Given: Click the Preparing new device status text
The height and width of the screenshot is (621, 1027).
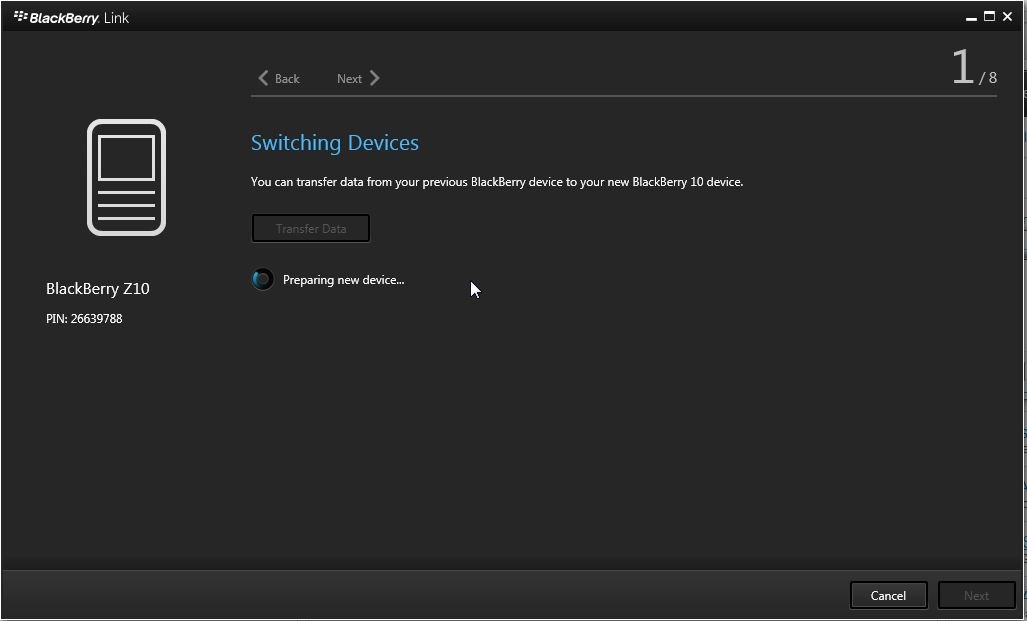Looking at the screenshot, I should [x=343, y=280].
